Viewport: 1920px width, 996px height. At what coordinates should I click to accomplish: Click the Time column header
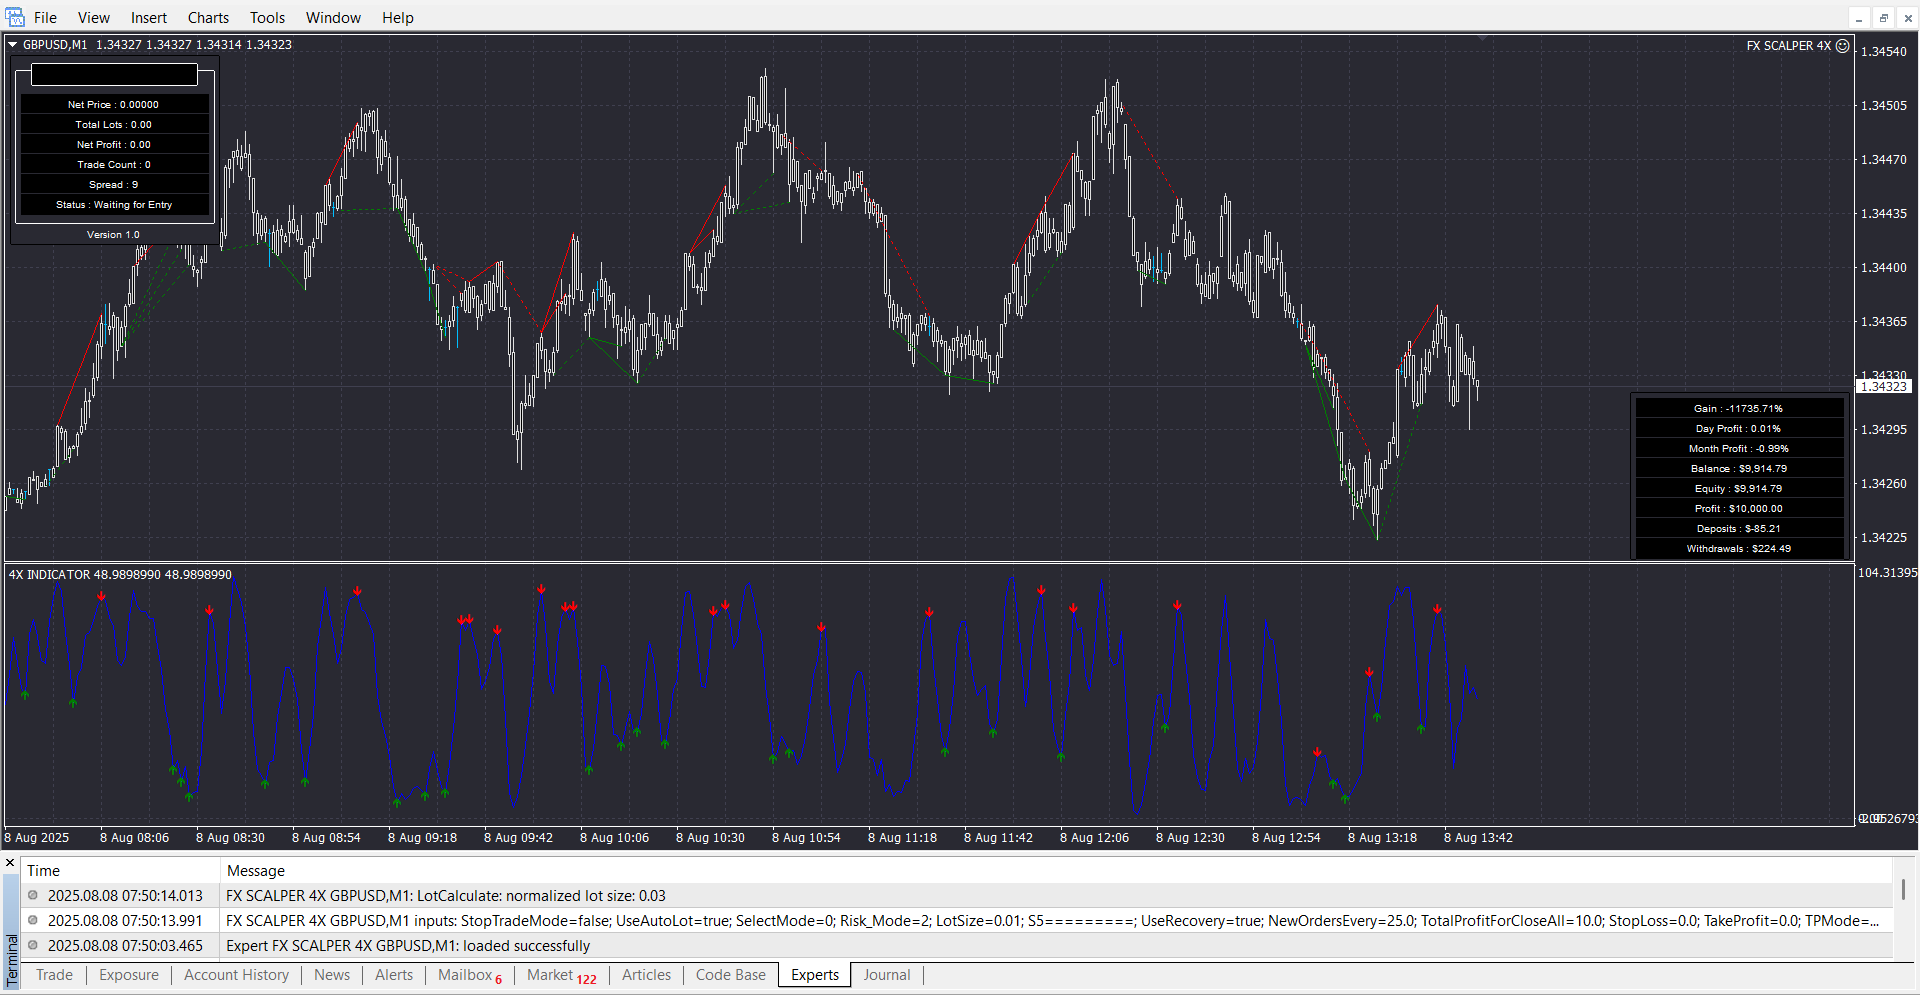pyautogui.click(x=44, y=871)
